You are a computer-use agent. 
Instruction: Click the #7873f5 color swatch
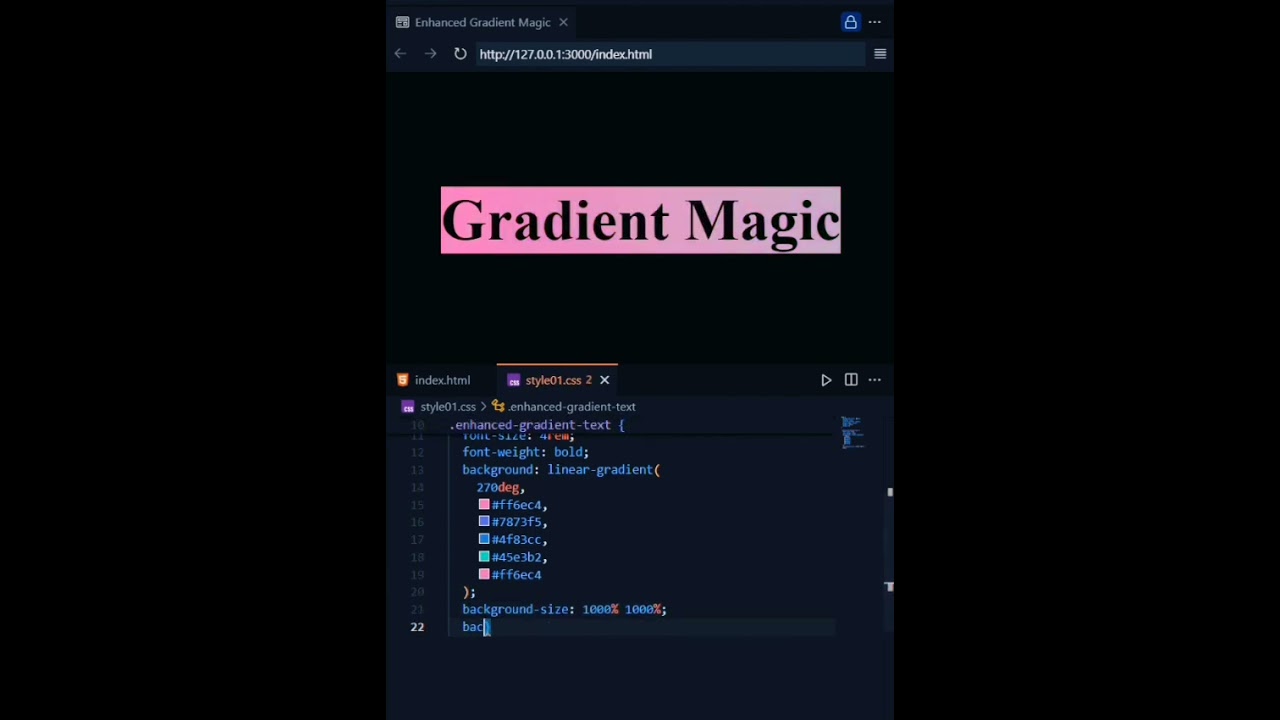click(x=484, y=522)
